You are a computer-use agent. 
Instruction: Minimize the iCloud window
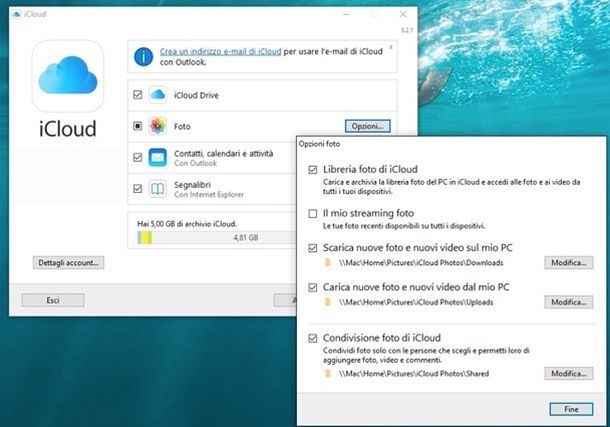346,14
